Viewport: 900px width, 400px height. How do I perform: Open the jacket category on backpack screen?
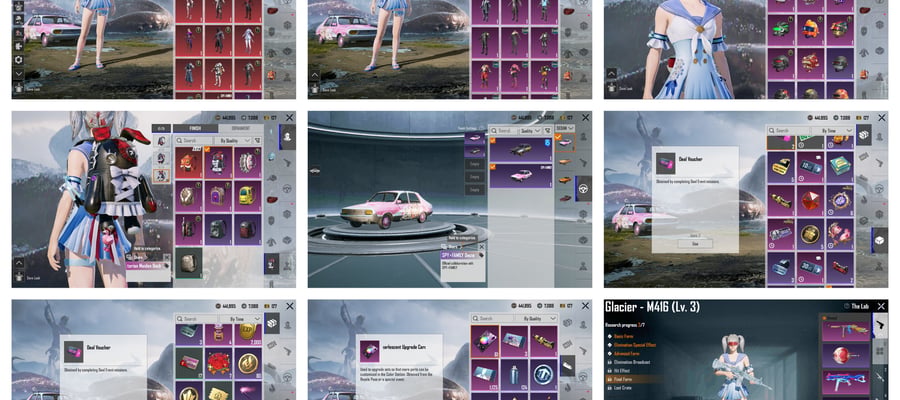[271, 240]
